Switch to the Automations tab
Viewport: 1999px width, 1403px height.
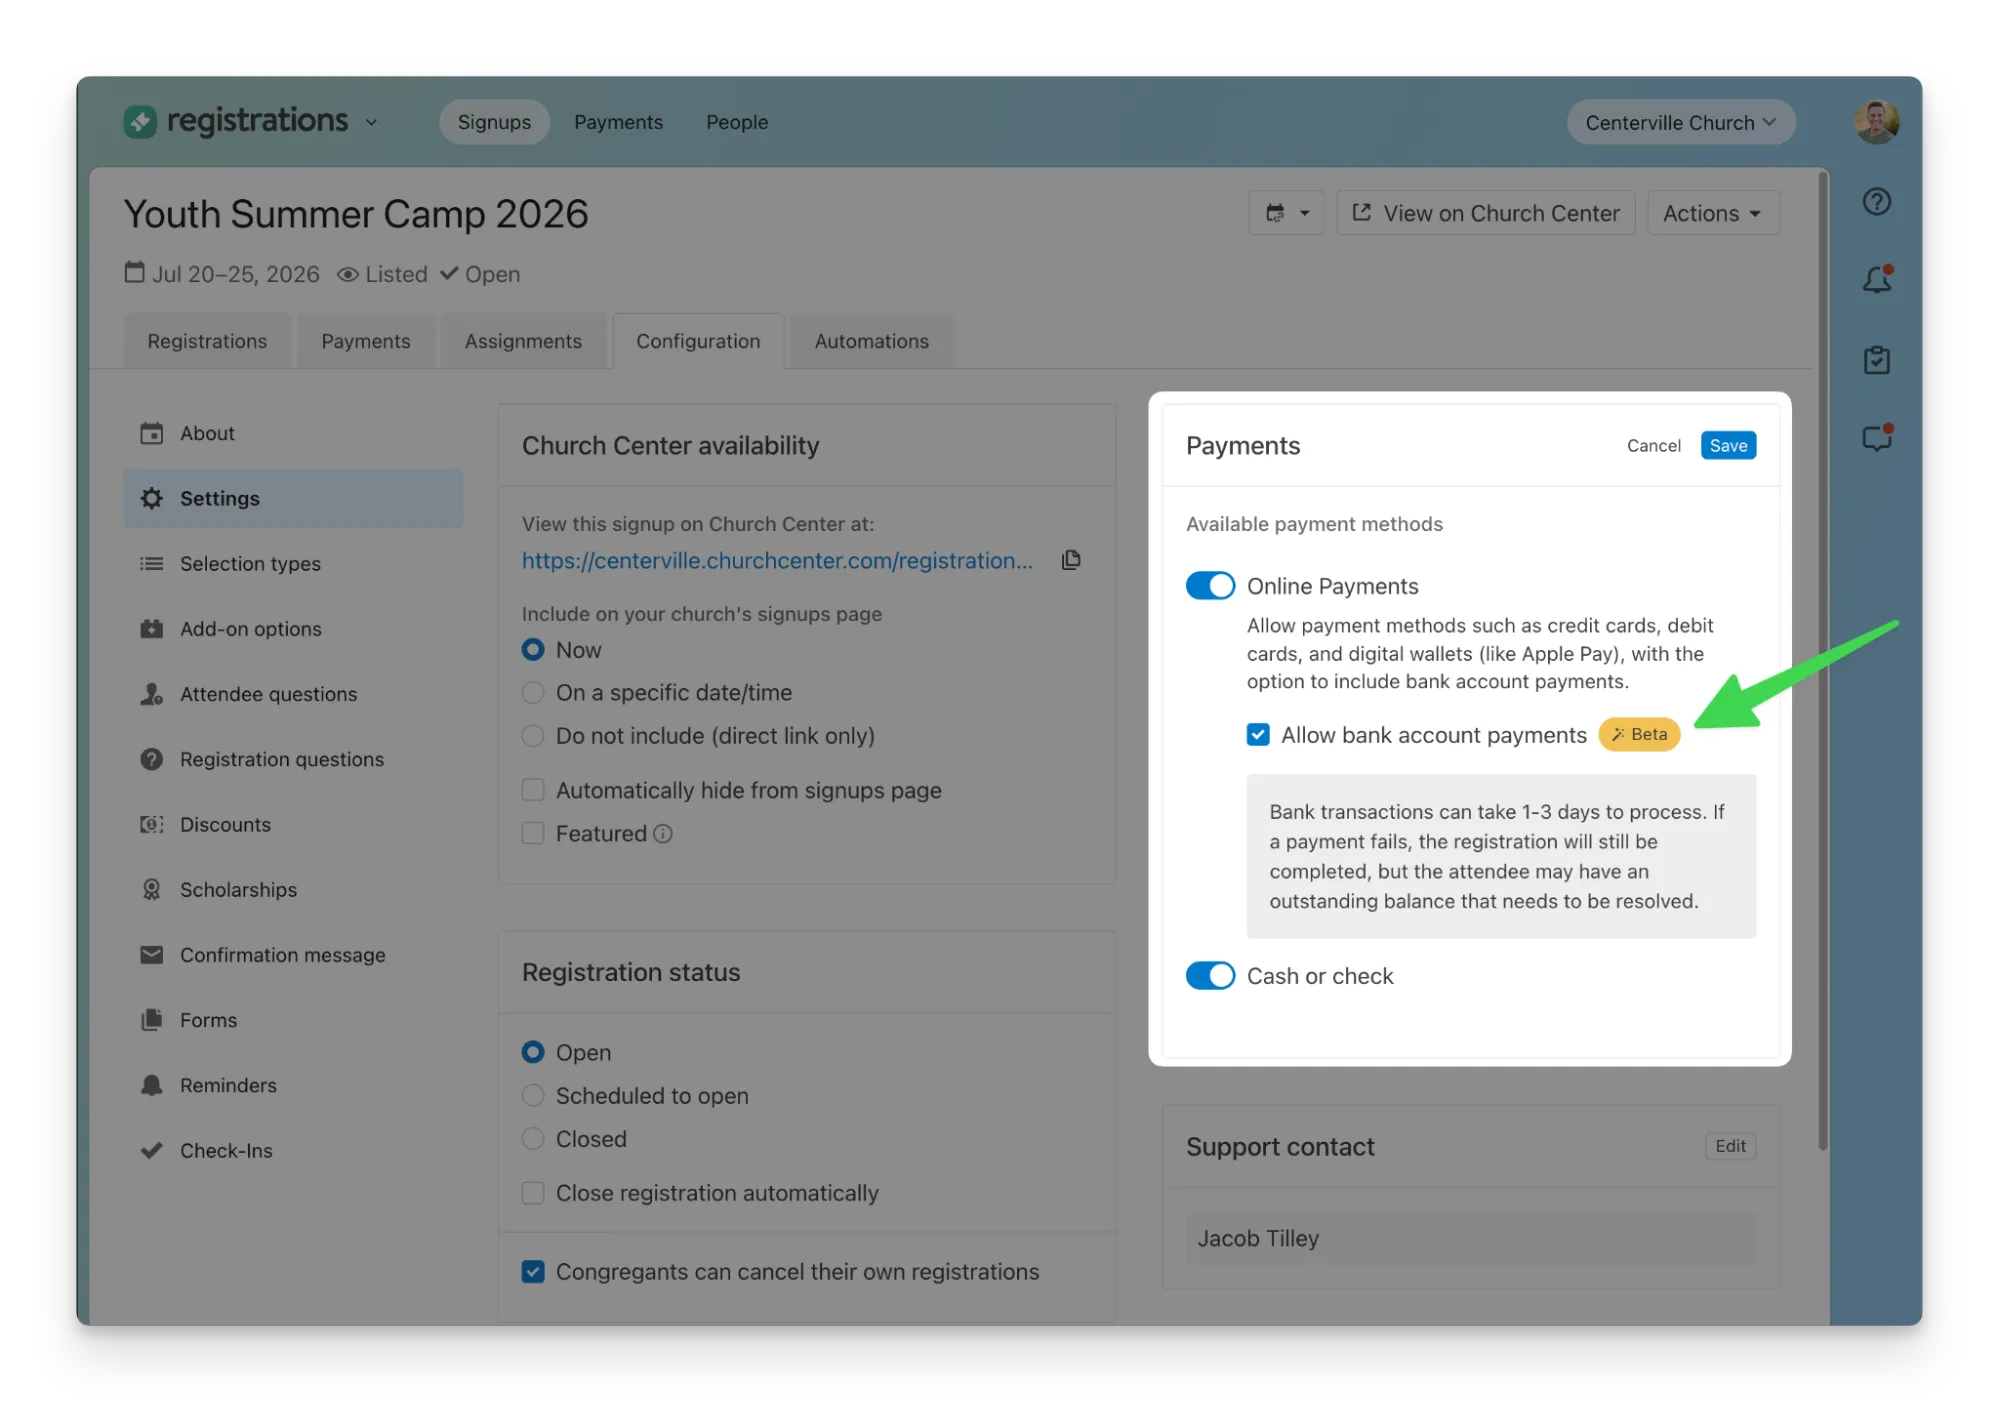[871, 342]
